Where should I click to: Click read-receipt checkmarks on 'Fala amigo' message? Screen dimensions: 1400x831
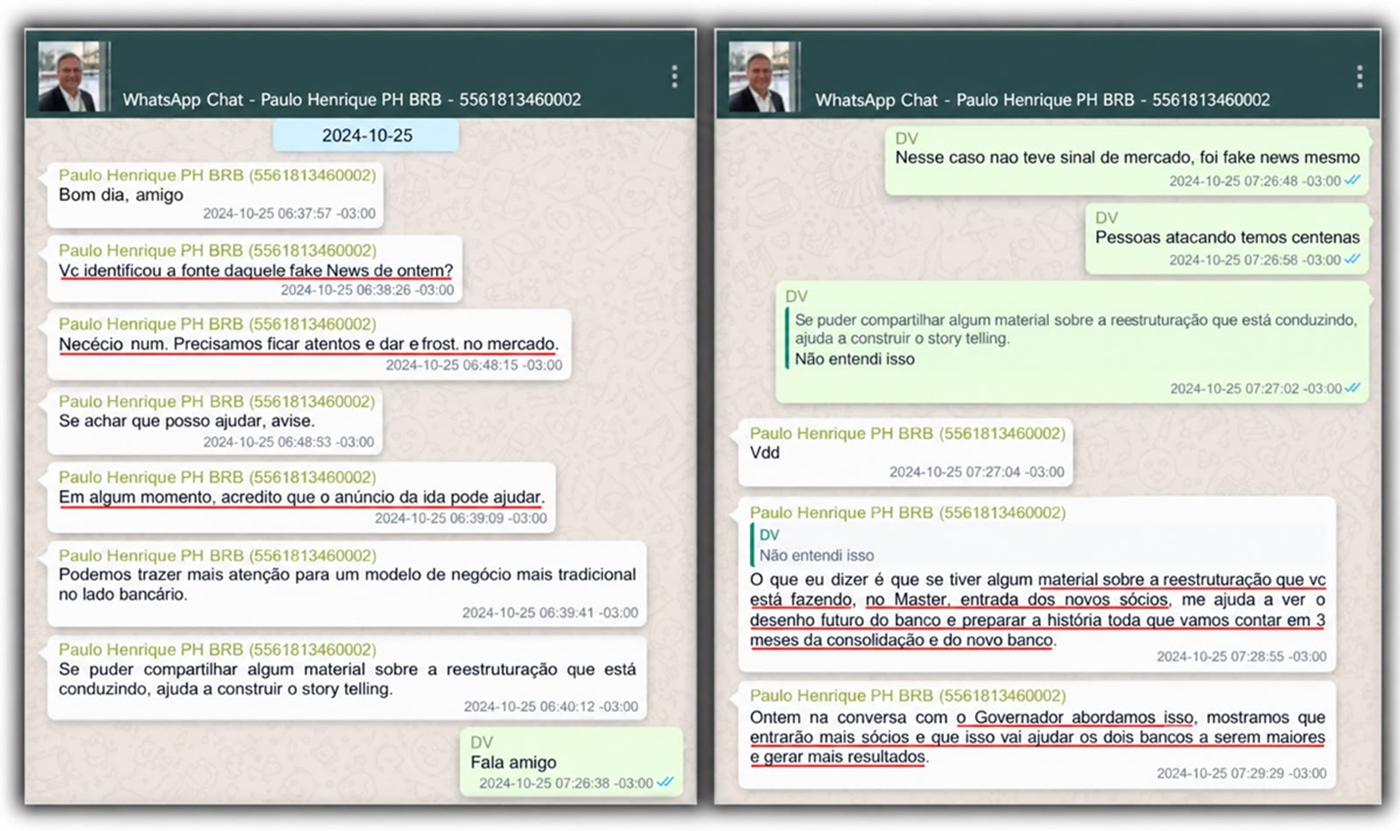666,783
